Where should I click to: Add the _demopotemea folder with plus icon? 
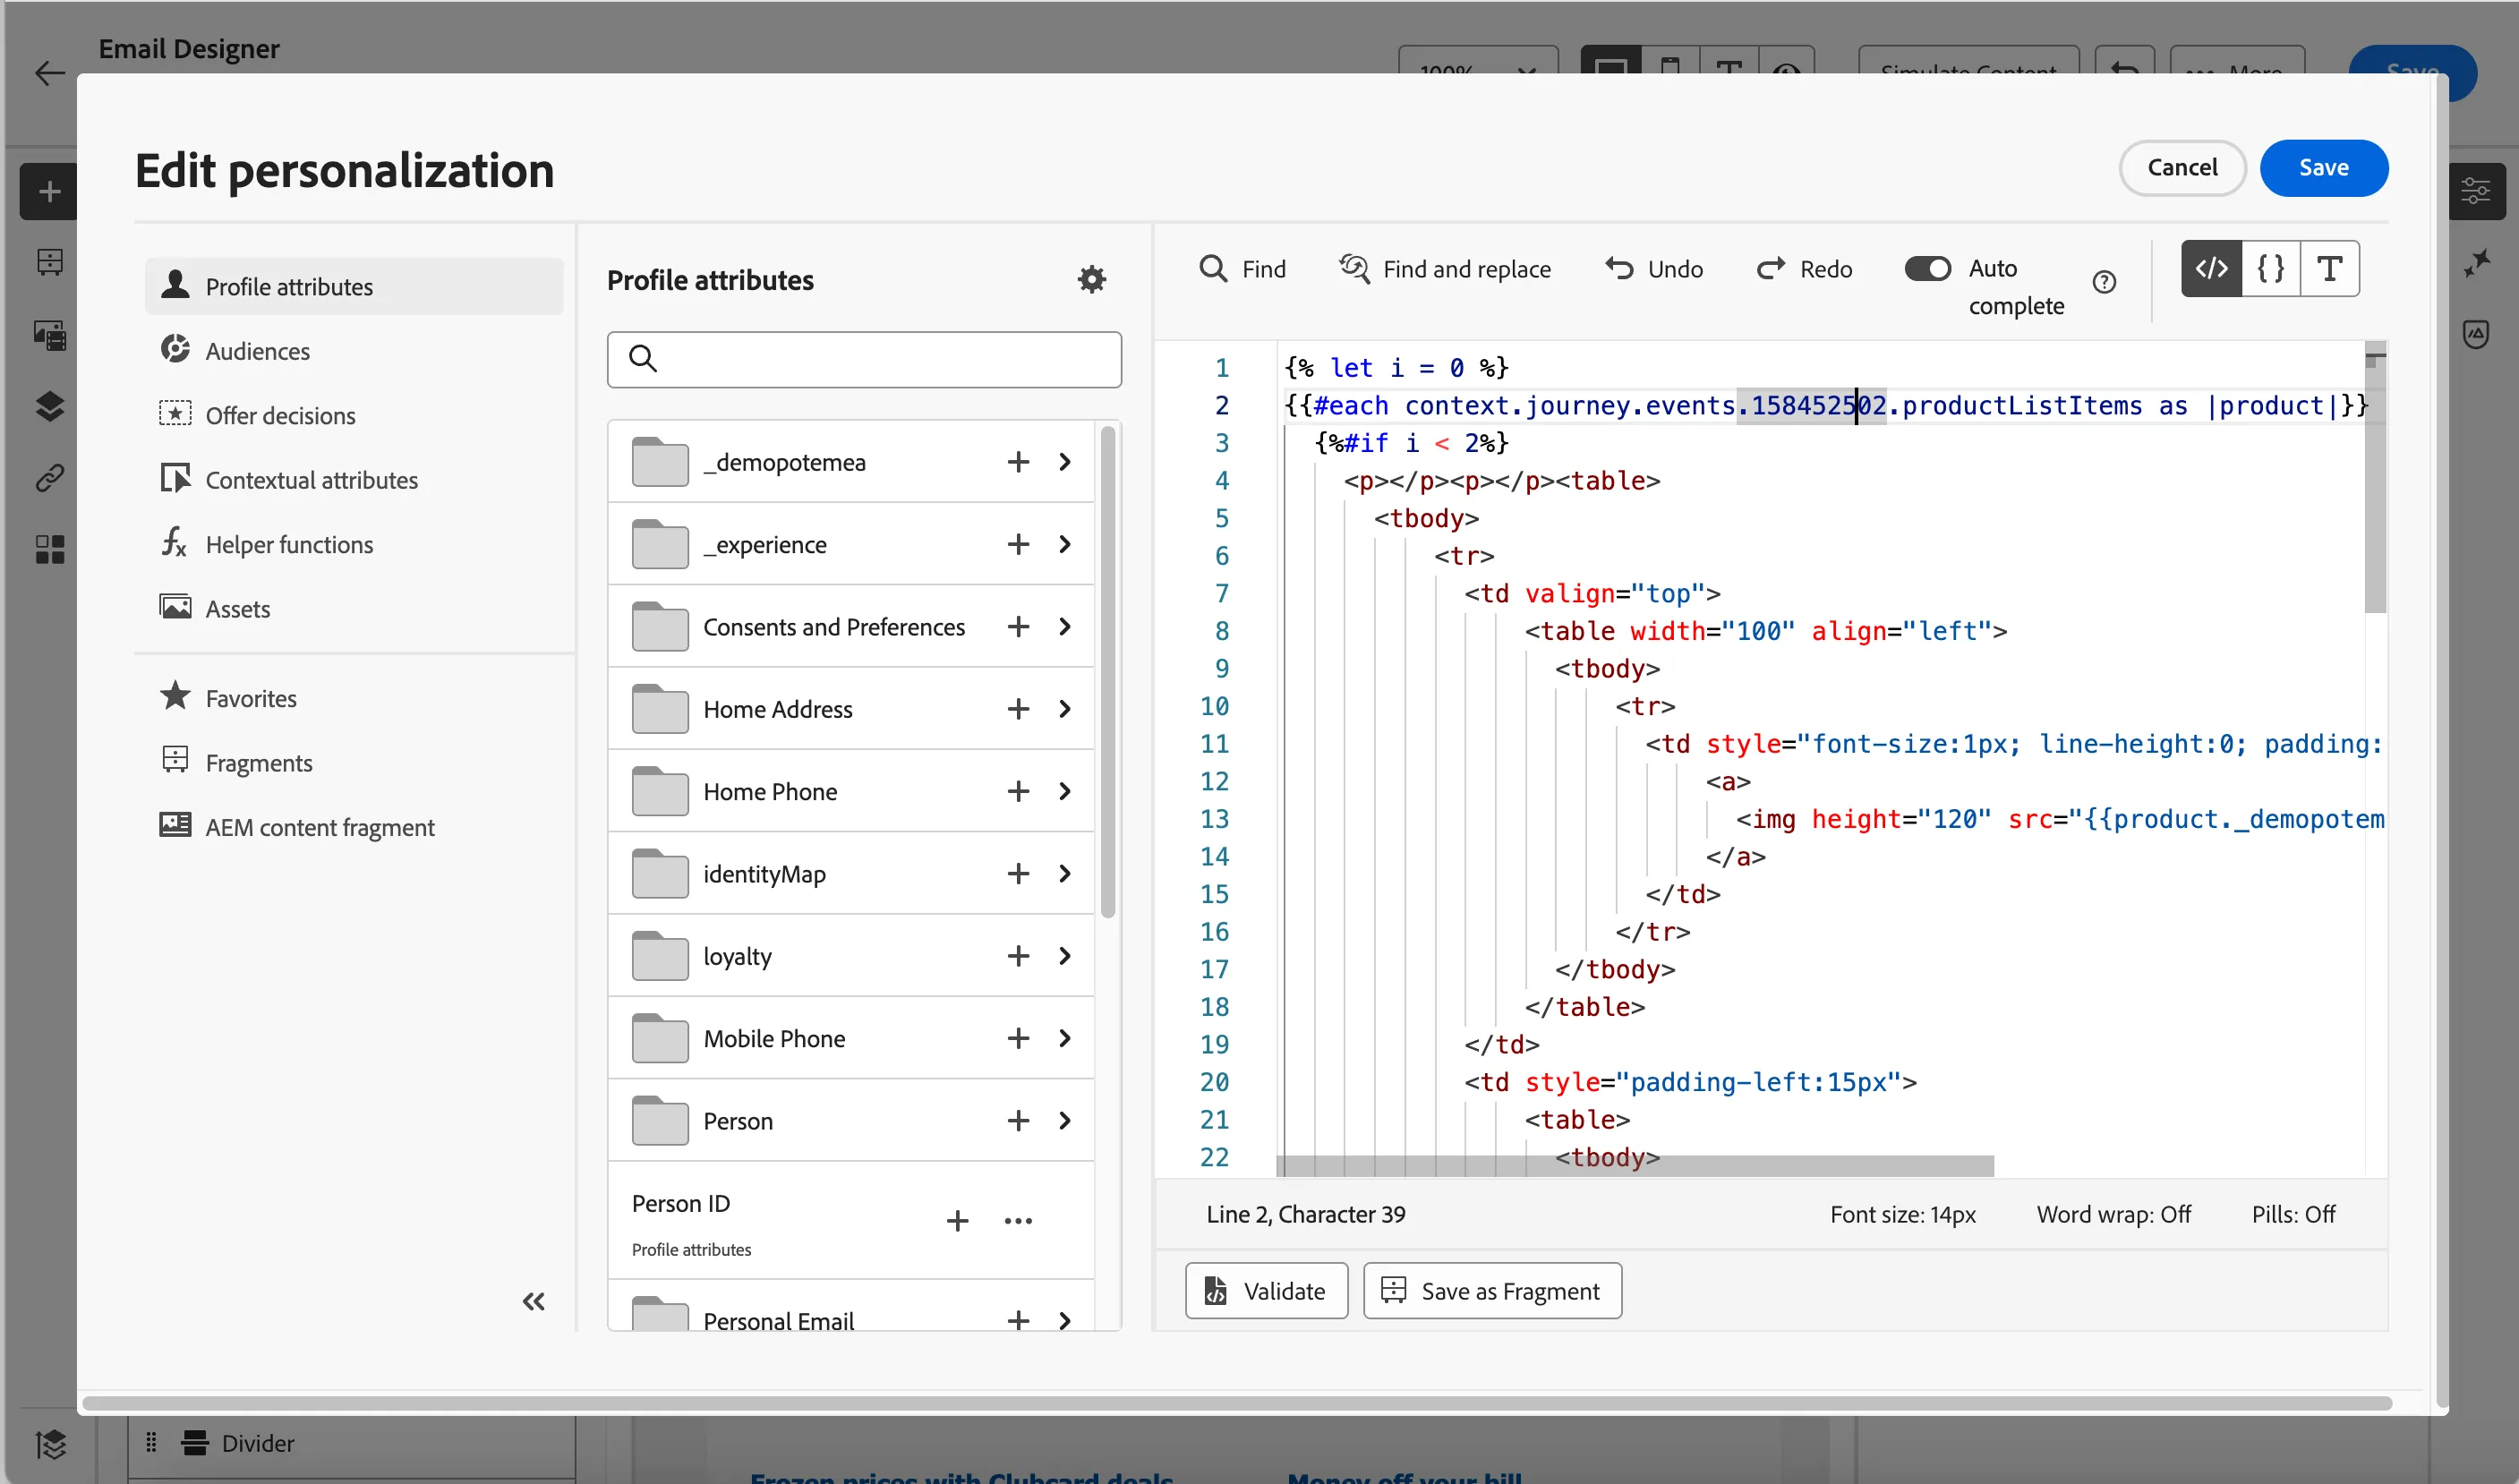[x=1018, y=462]
